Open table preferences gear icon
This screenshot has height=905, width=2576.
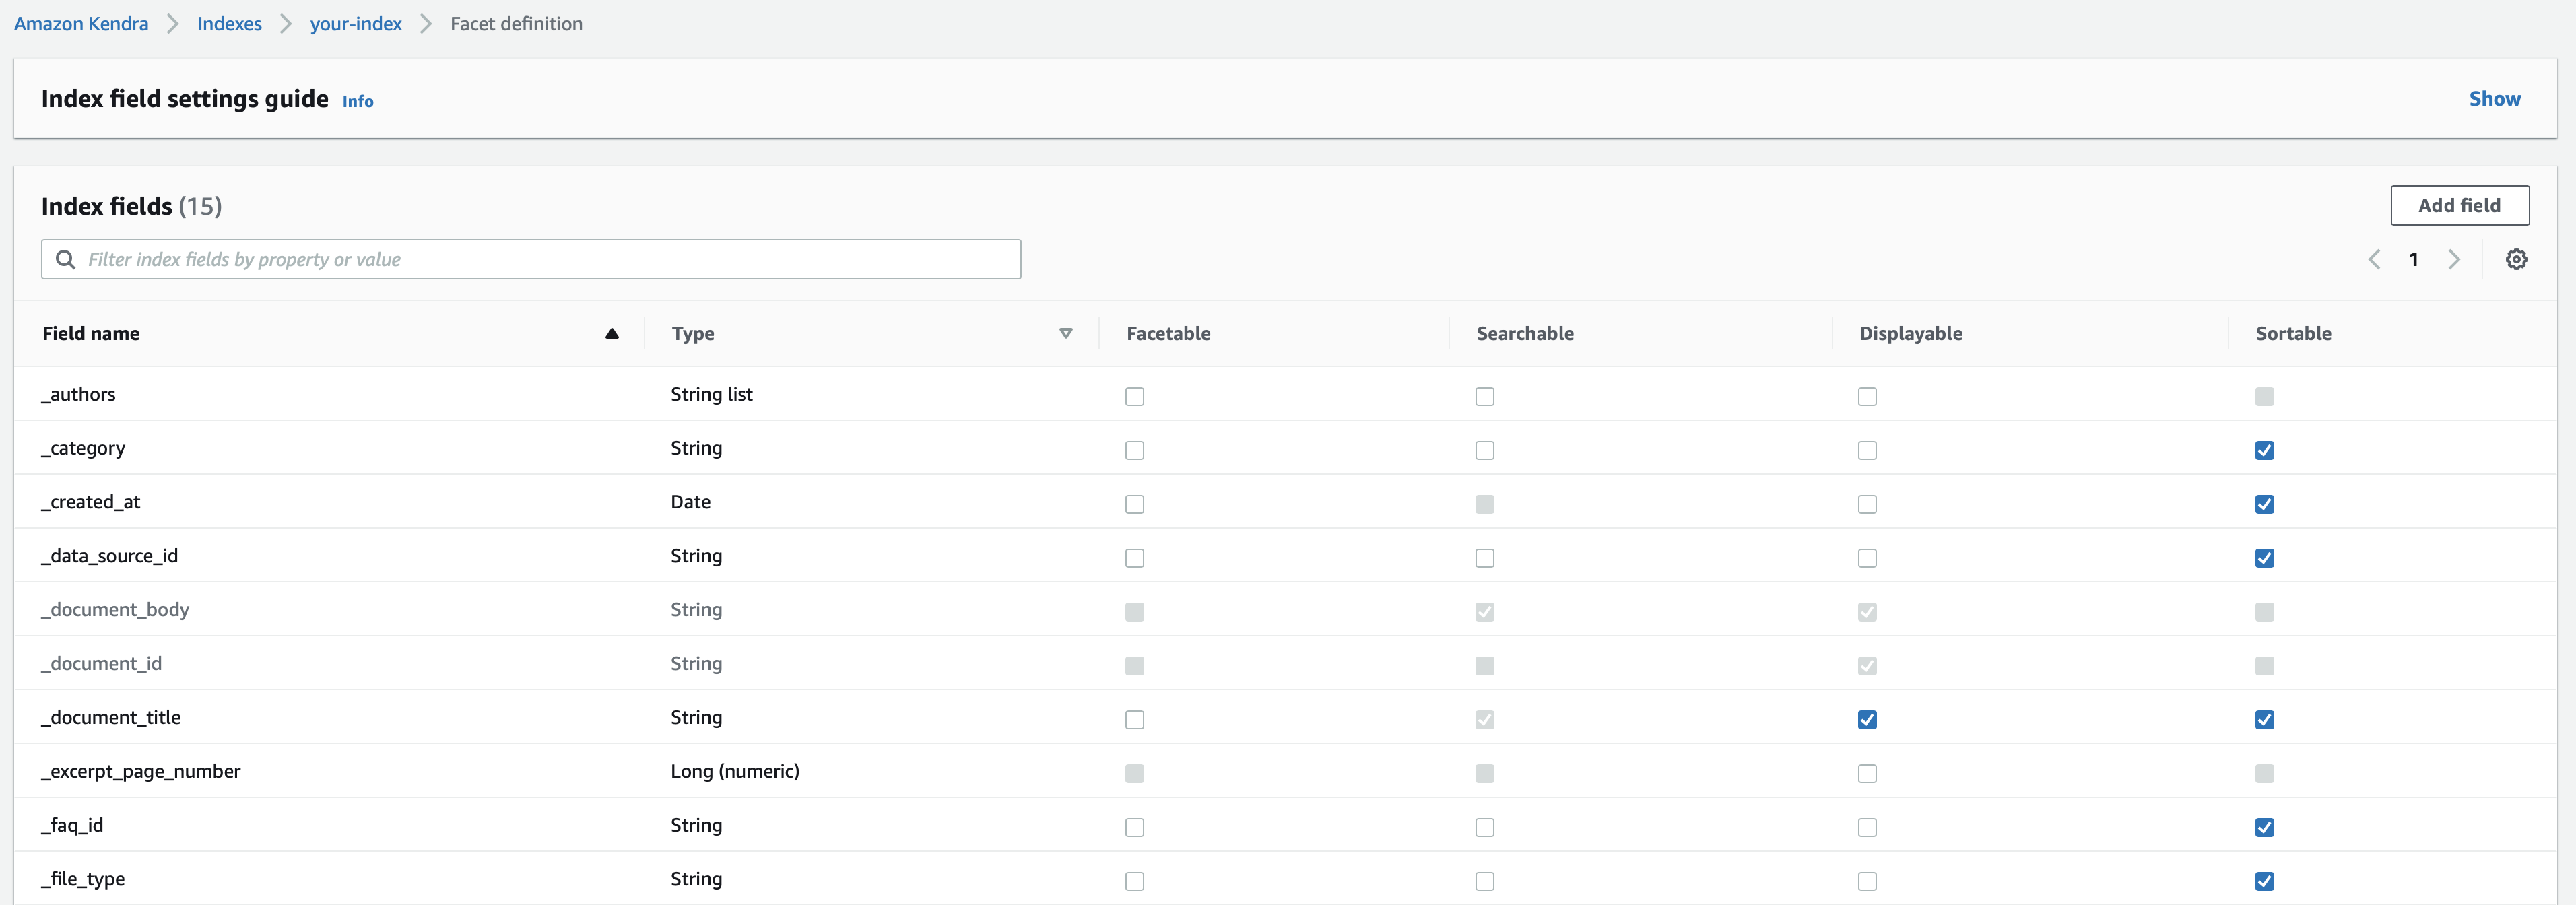[x=2516, y=260]
